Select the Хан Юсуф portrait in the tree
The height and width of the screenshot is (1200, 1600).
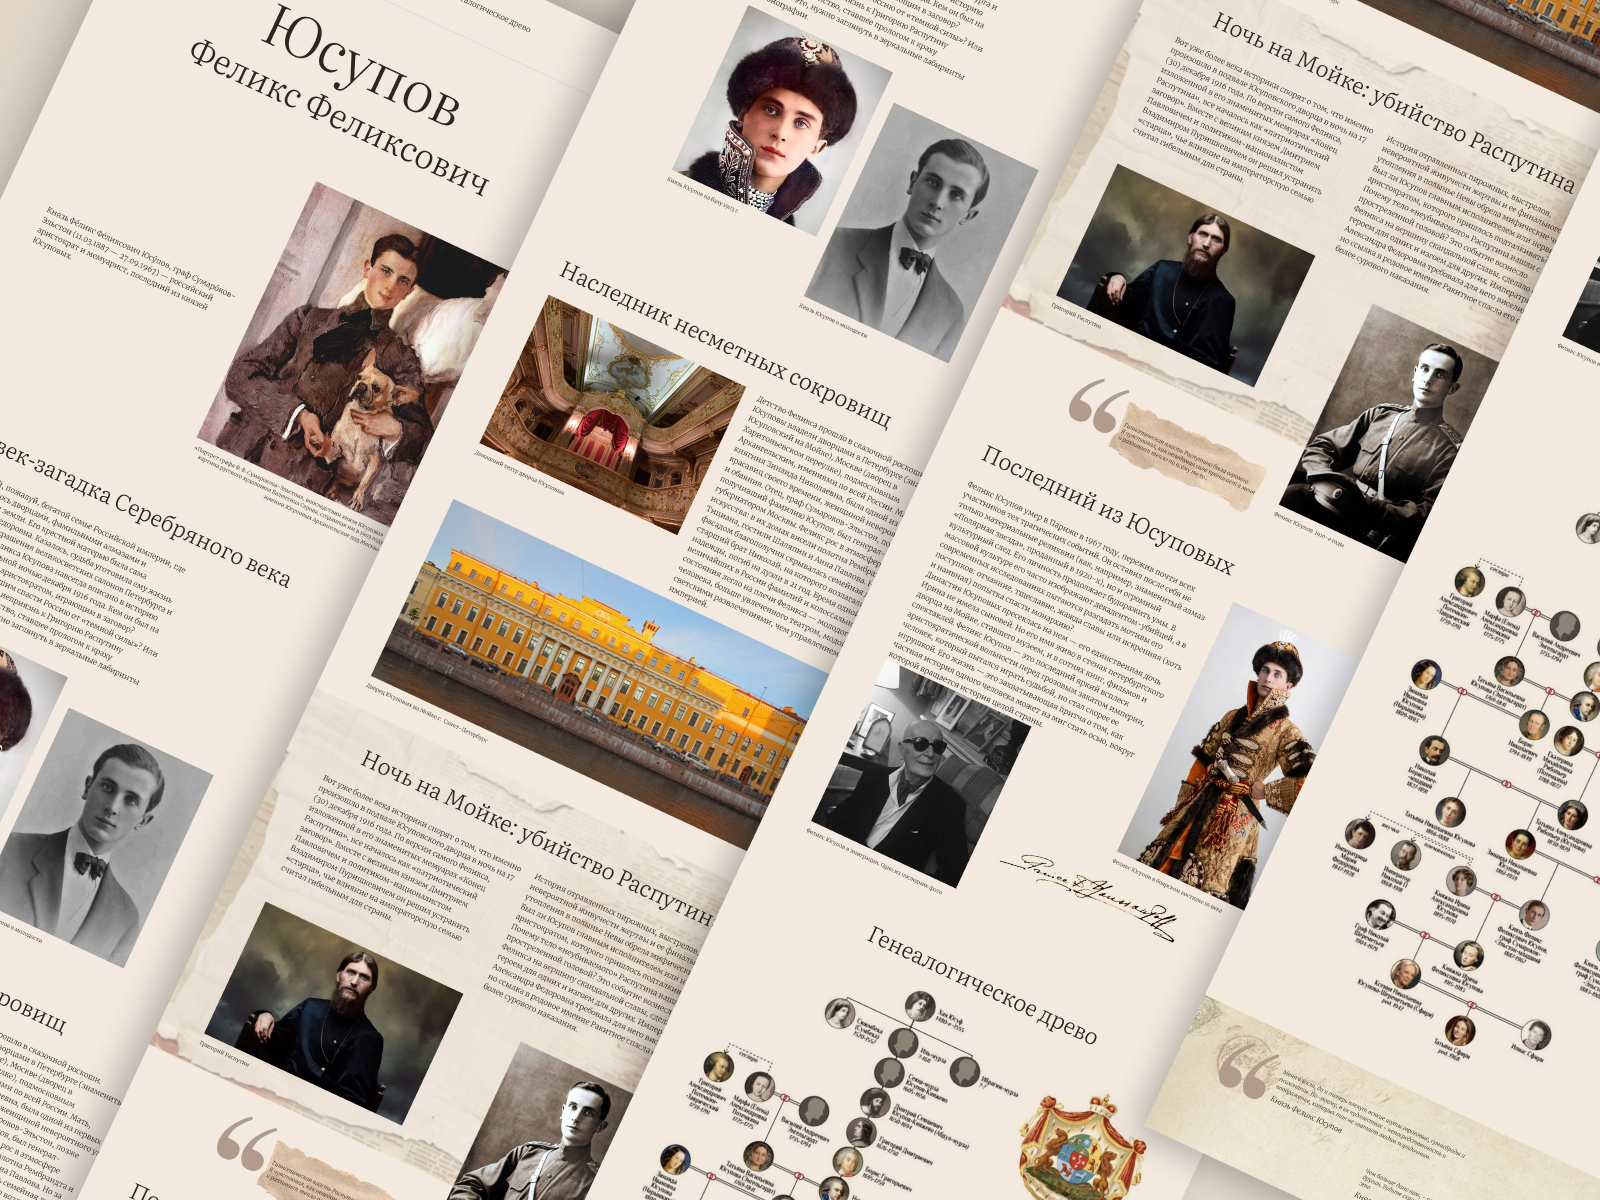[x=920, y=1006]
